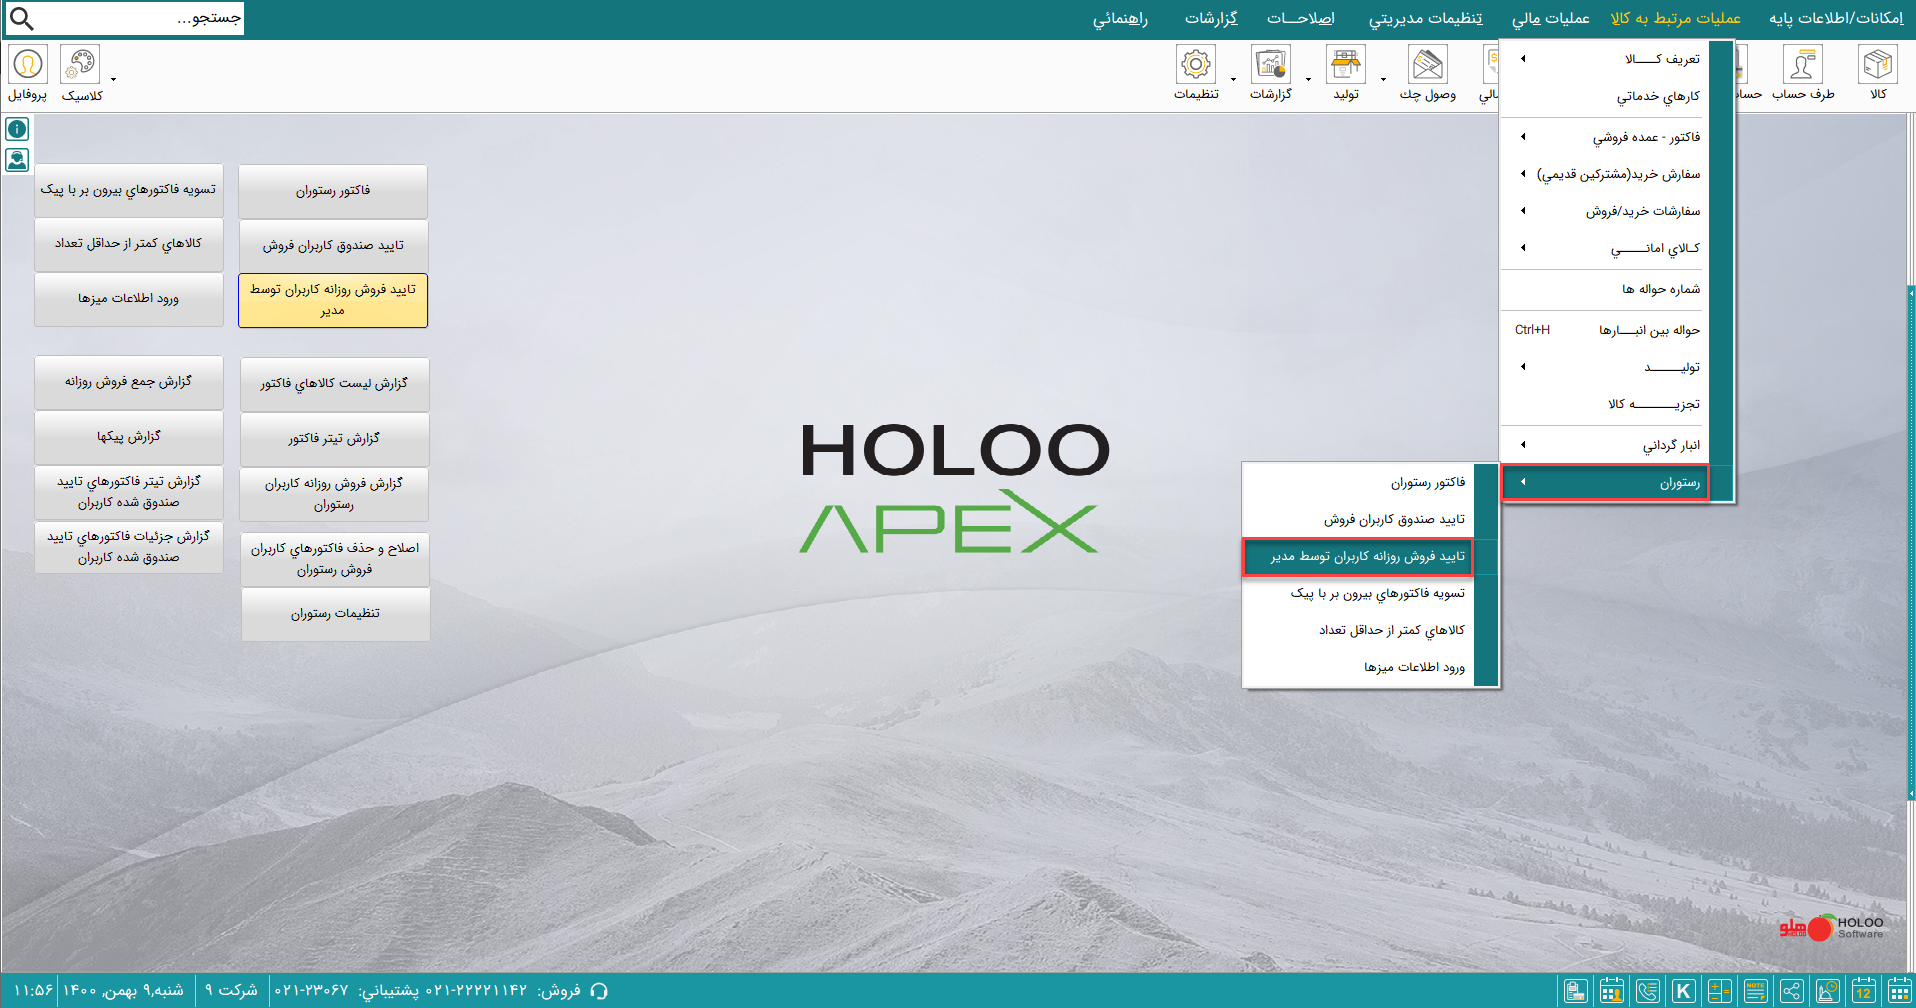
Task: Click the تنظيمات رستوران button
Action: pos(335,614)
